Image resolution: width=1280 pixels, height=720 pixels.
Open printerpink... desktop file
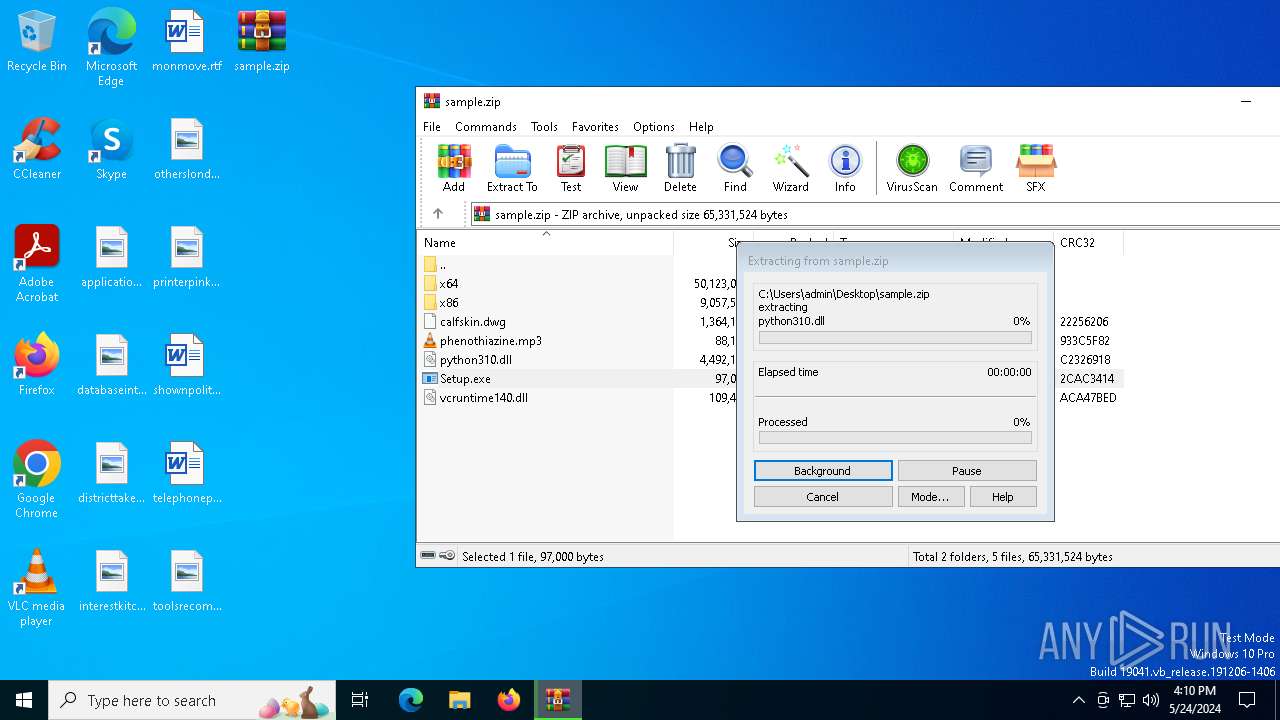(187, 258)
